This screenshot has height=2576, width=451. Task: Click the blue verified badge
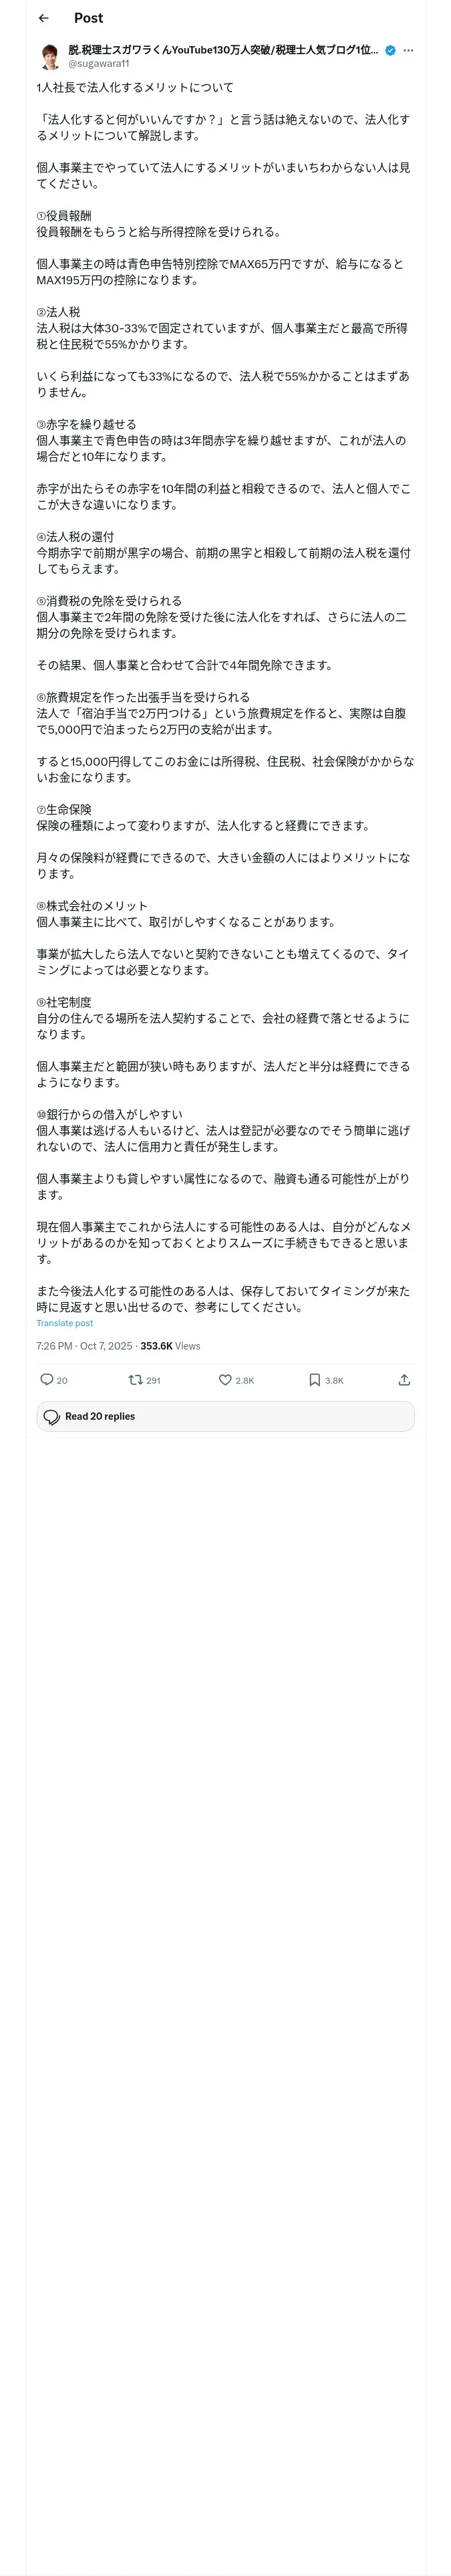[x=390, y=50]
